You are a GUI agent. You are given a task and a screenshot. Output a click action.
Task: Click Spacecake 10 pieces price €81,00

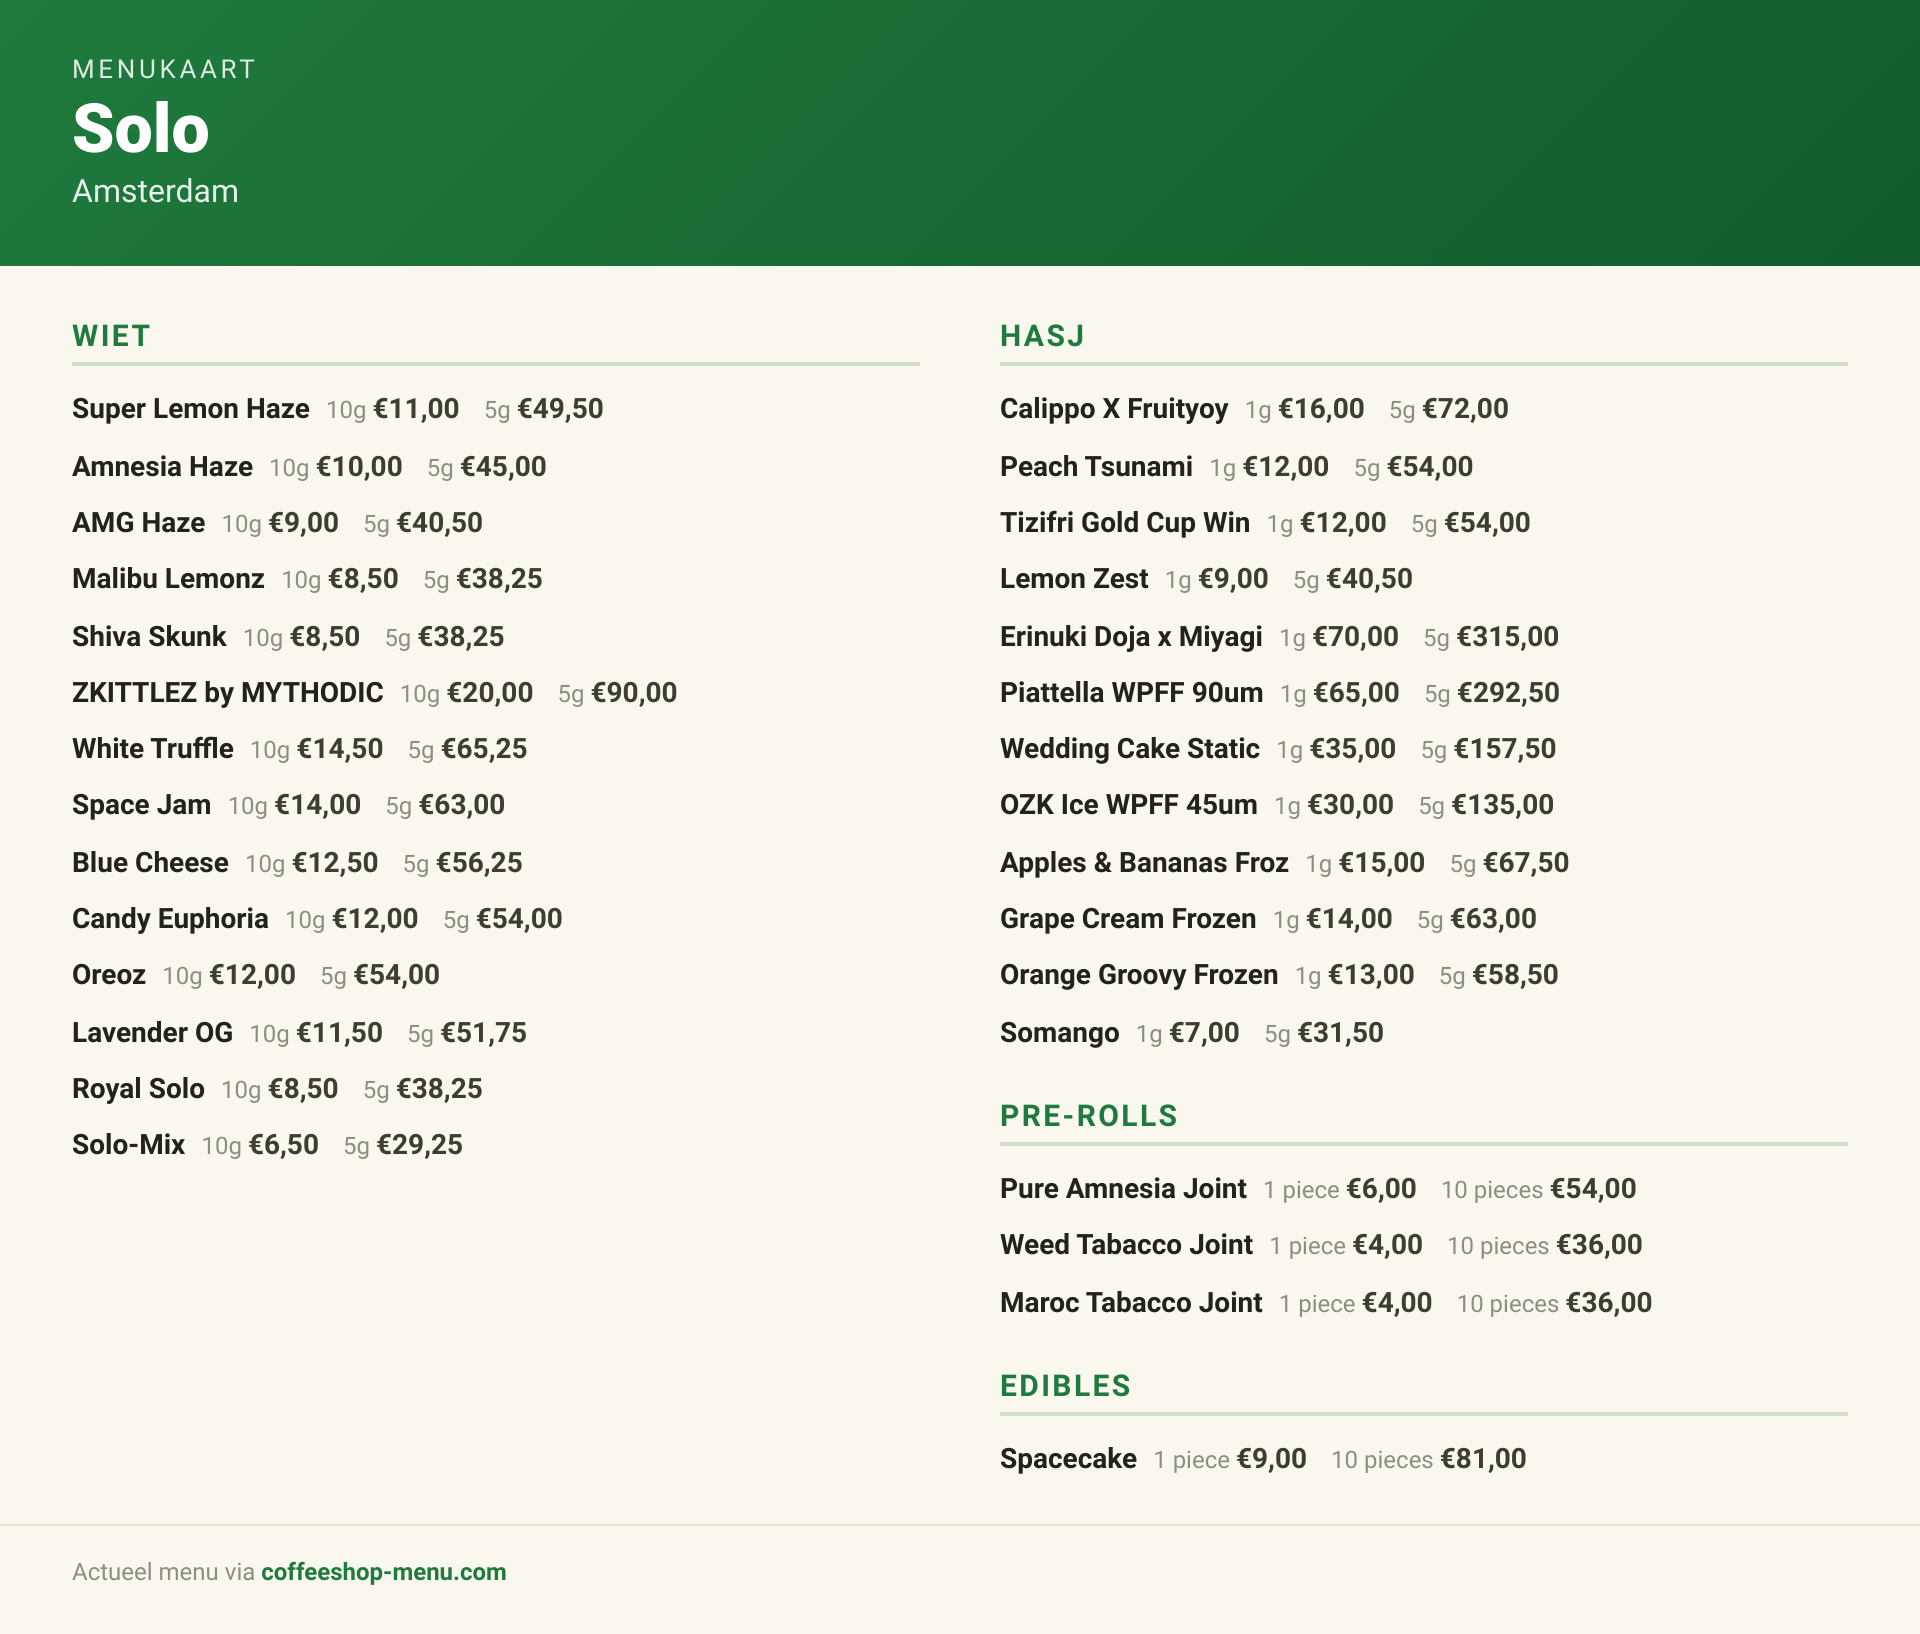pos(1484,1459)
